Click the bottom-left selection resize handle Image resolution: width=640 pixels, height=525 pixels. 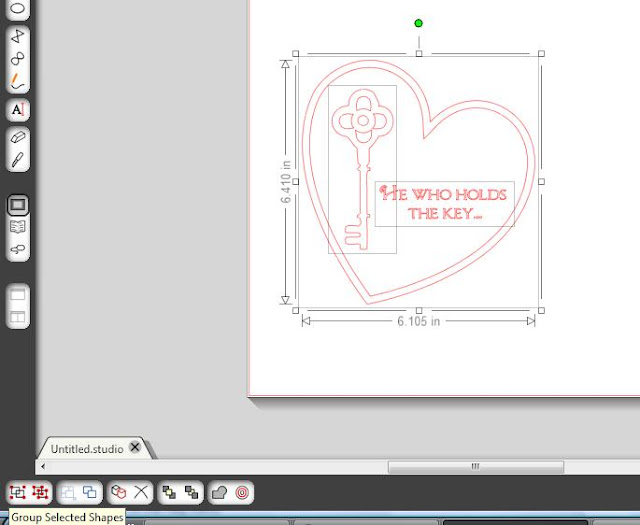pos(296,311)
